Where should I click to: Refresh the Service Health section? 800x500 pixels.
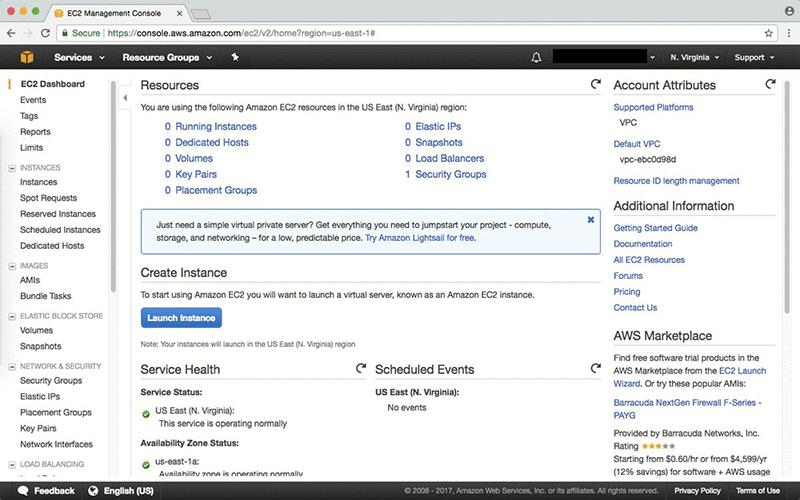(361, 368)
